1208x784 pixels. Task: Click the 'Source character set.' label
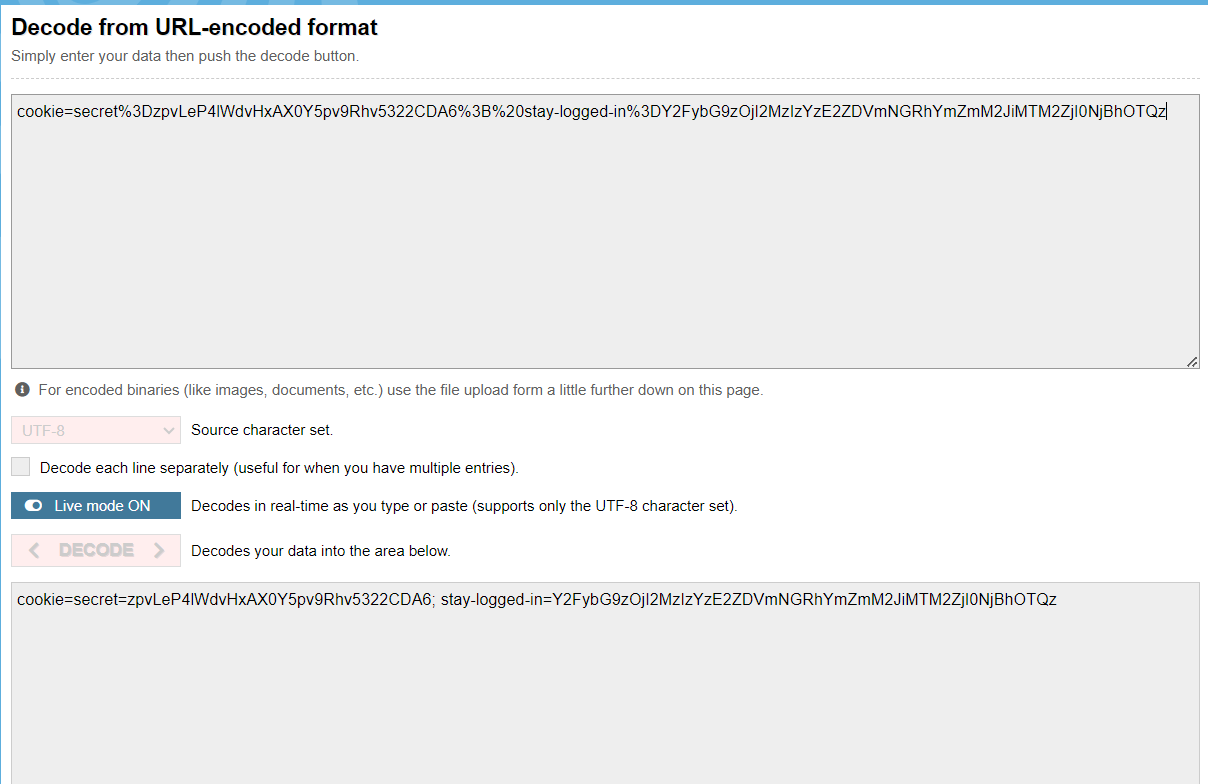click(262, 430)
